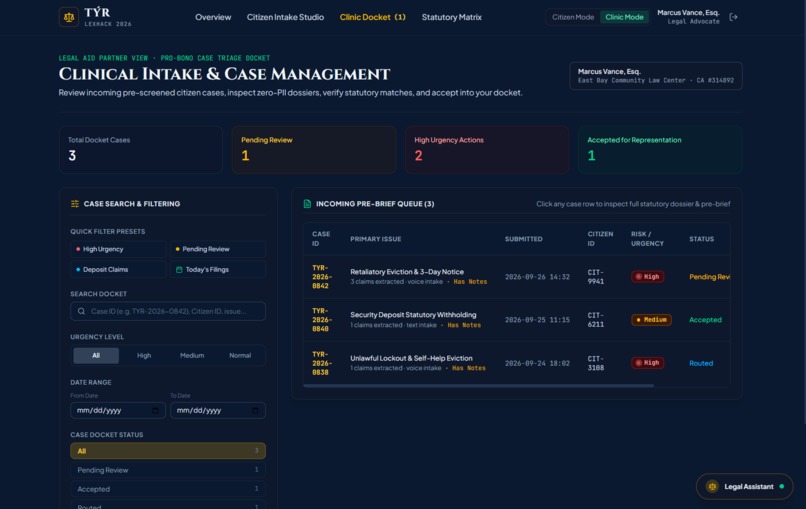Click the Routed status in the queue
This screenshot has width=806, height=509.
701,363
